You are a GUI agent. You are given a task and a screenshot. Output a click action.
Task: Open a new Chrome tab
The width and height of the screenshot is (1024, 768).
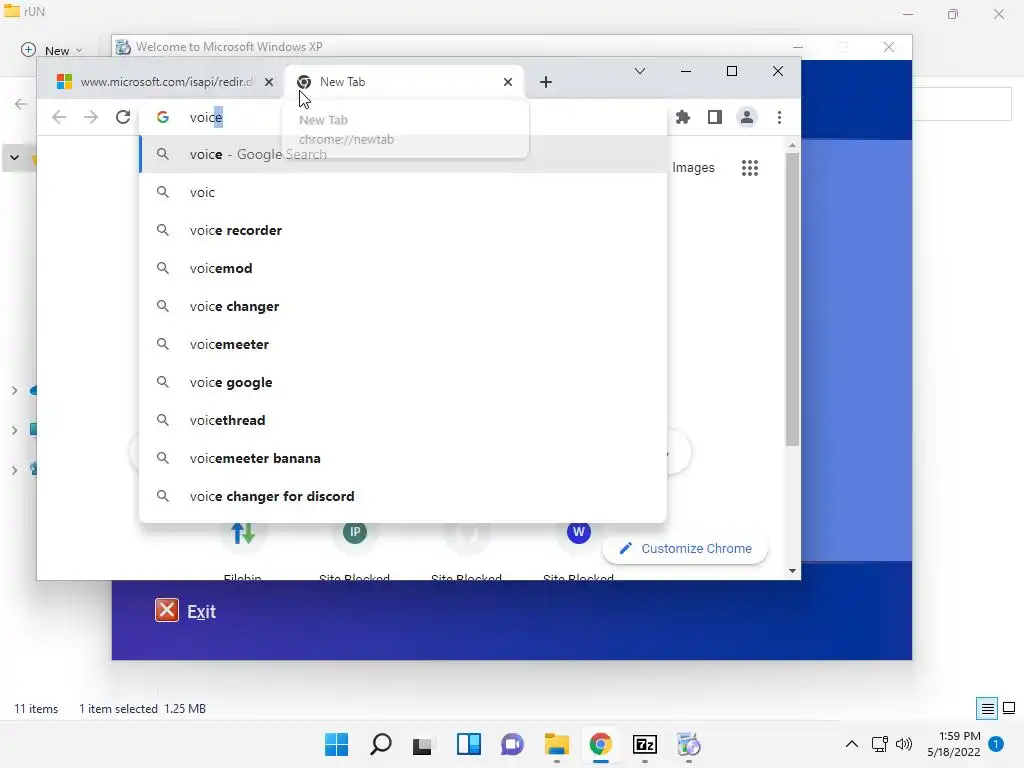(546, 82)
